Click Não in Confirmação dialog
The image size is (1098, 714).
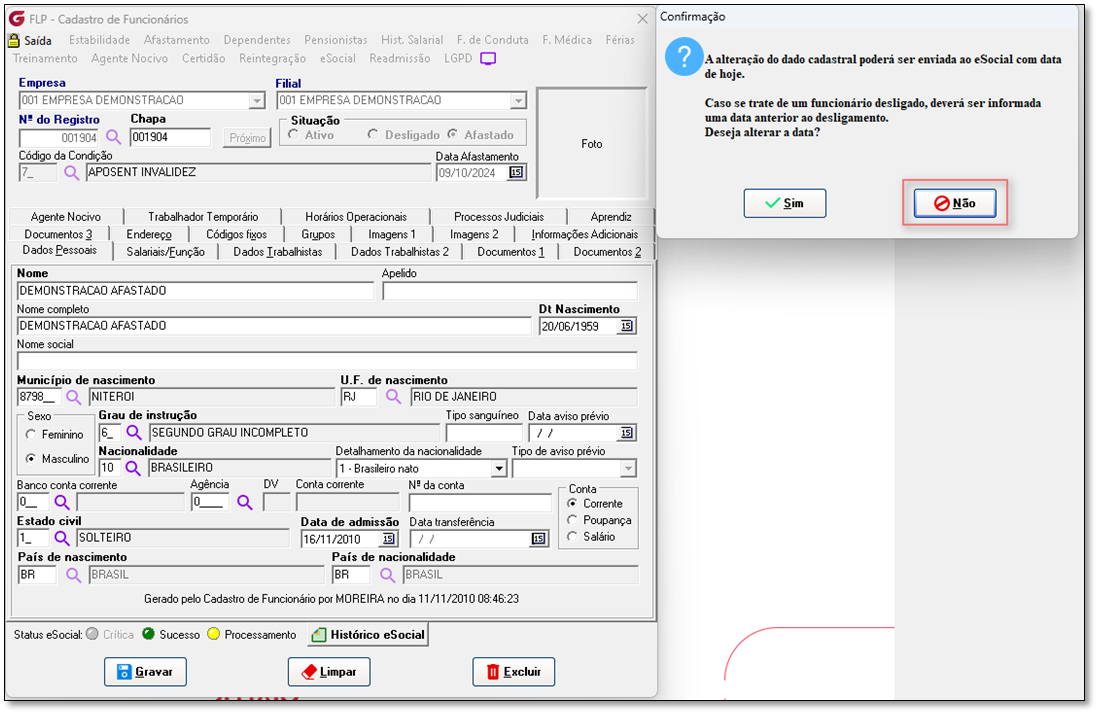point(955,203)
